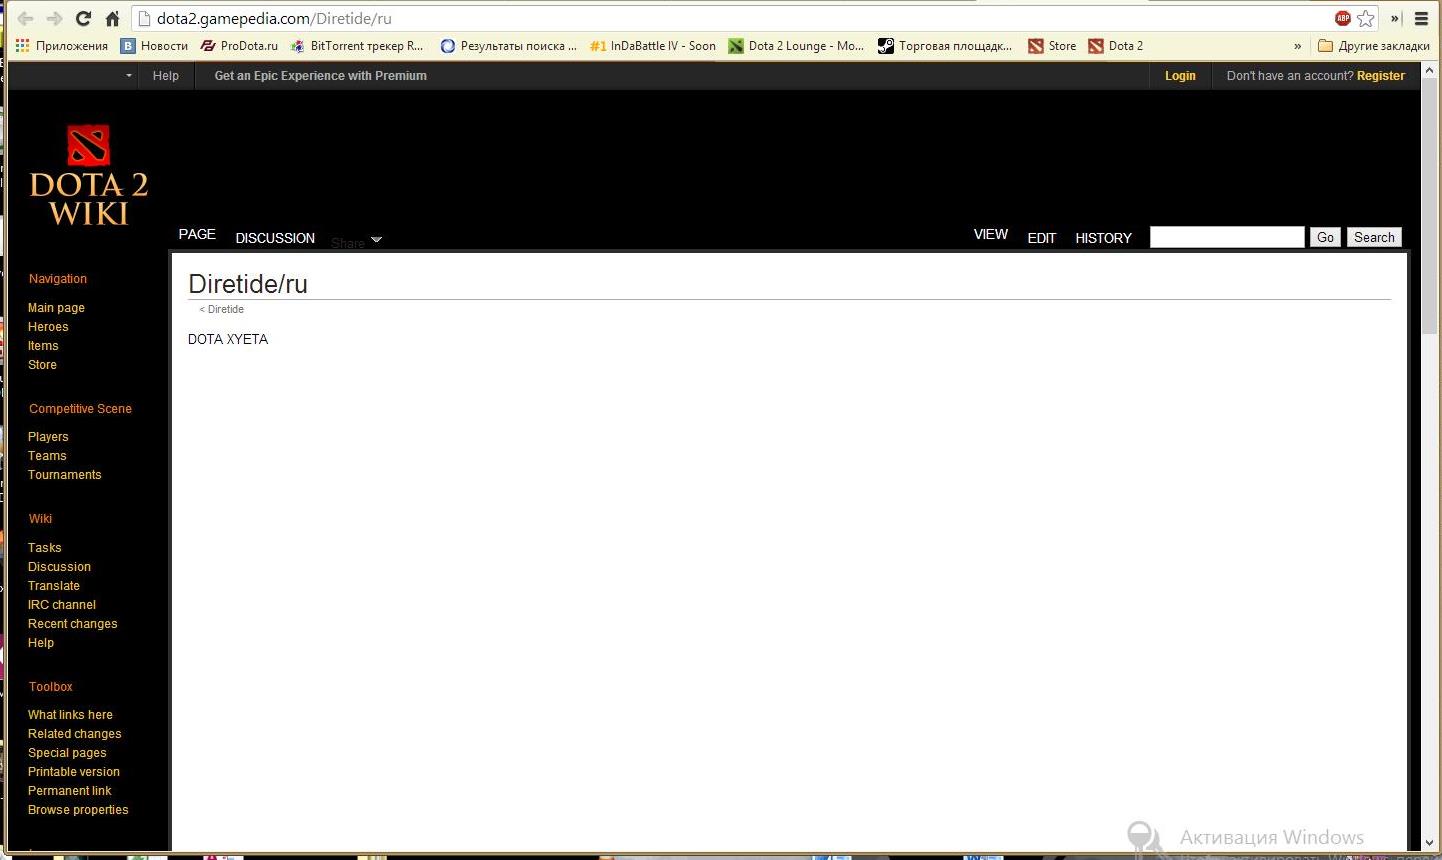Image resolution: width=1442 pixels, height=860 pixels.
Task: Click the Dota 2 Wiki logo
Action: [89, 176]
